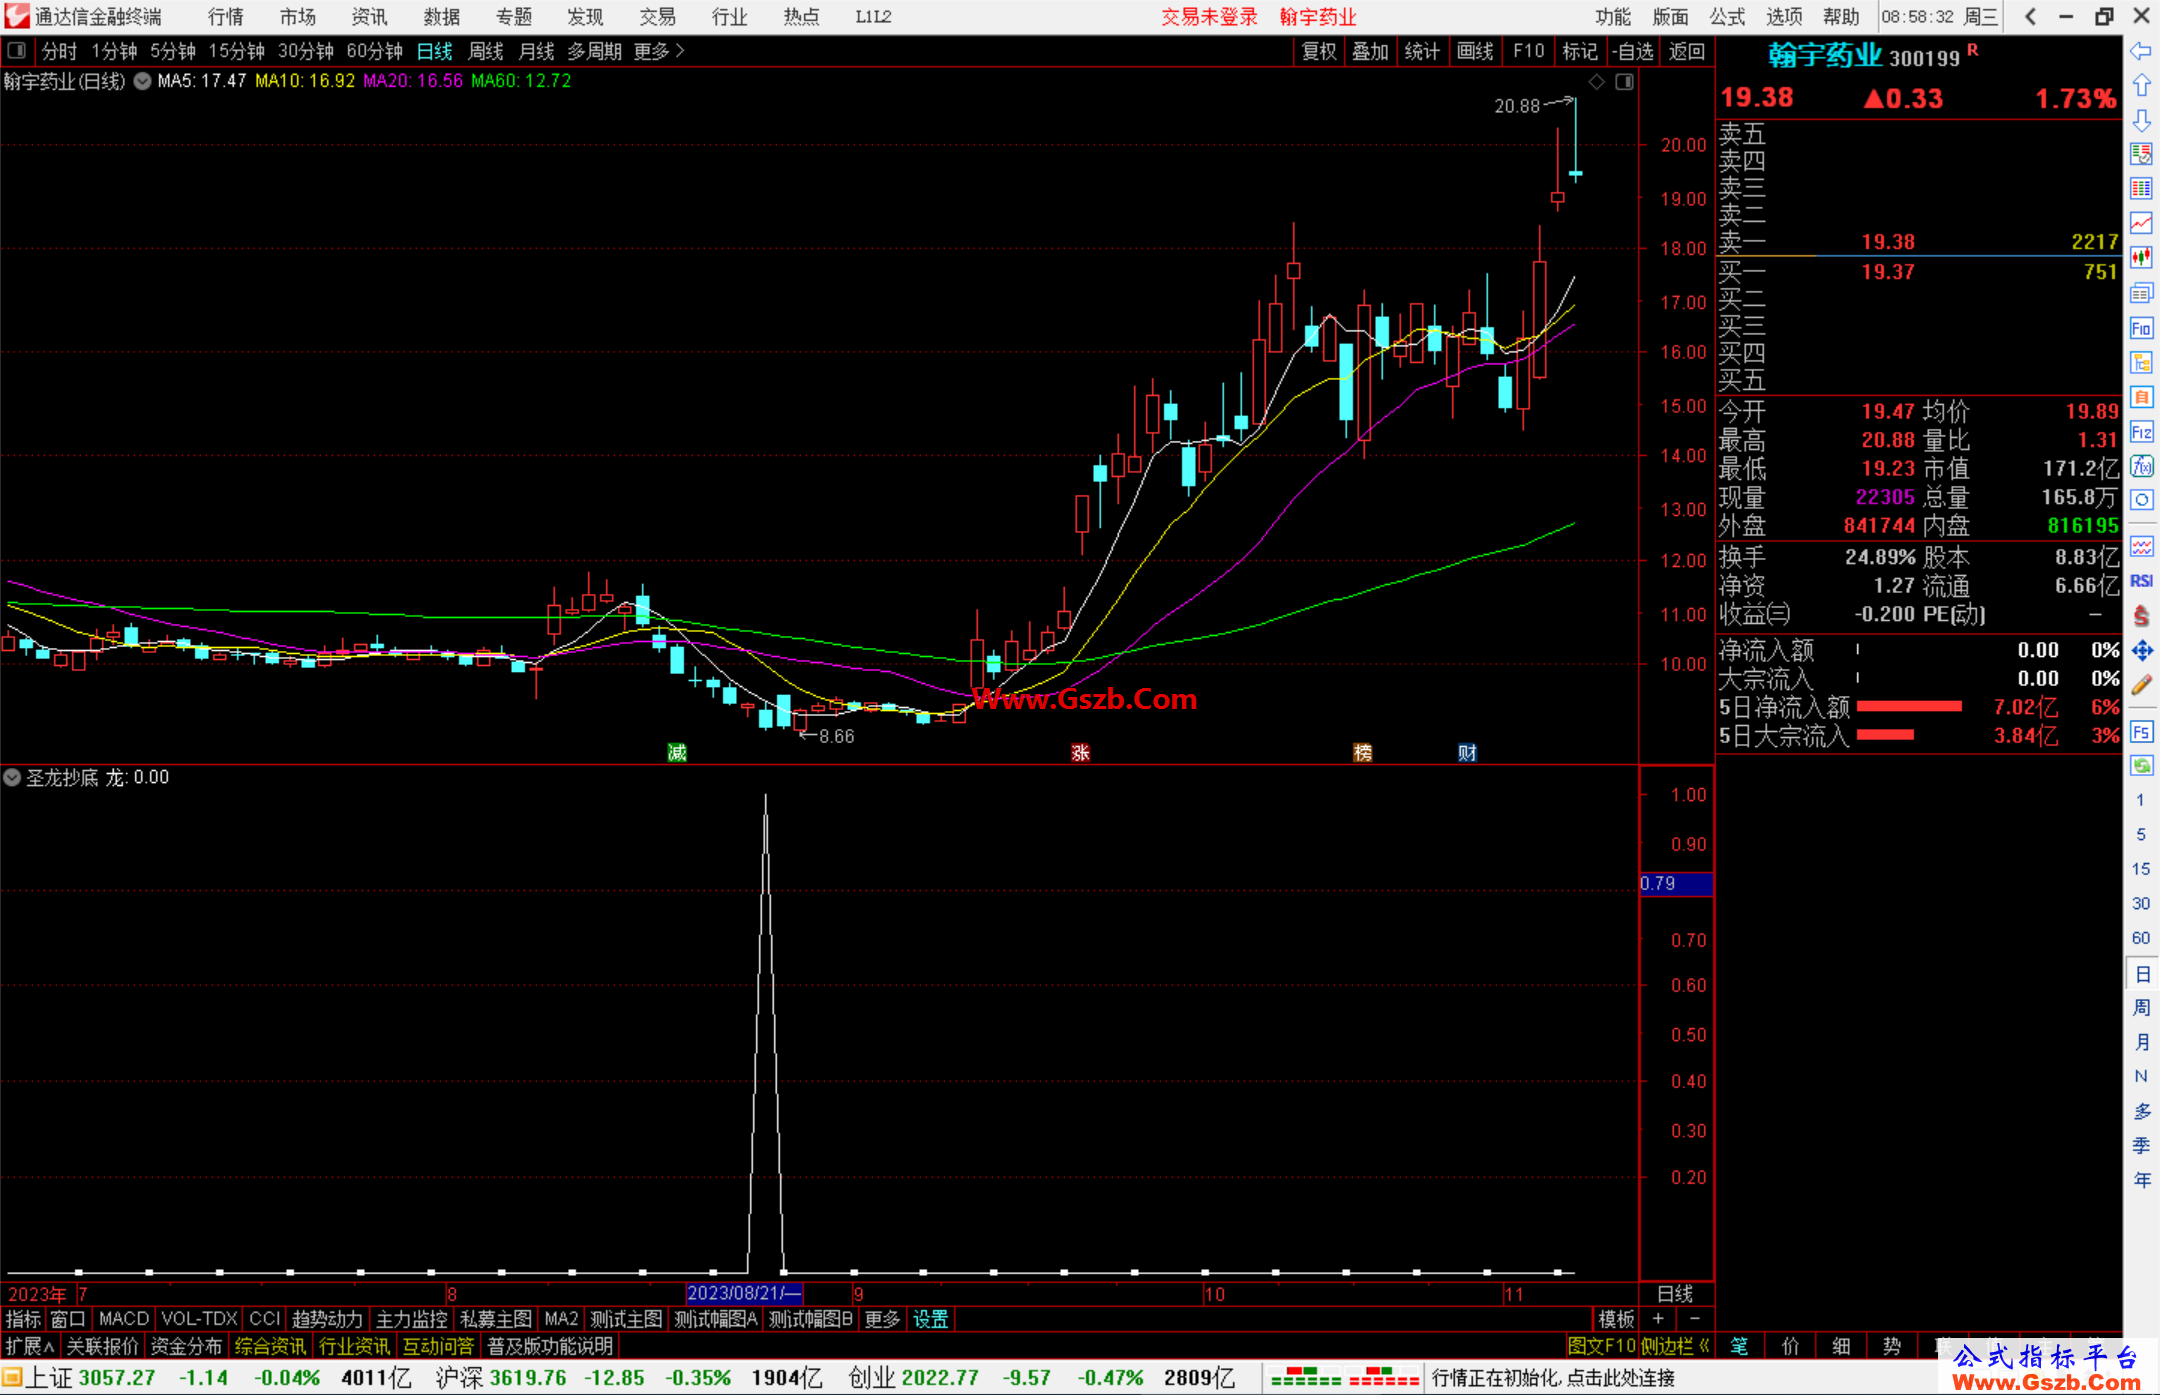
Task: Open the 选项 menu
Action: coord(1784,17)
